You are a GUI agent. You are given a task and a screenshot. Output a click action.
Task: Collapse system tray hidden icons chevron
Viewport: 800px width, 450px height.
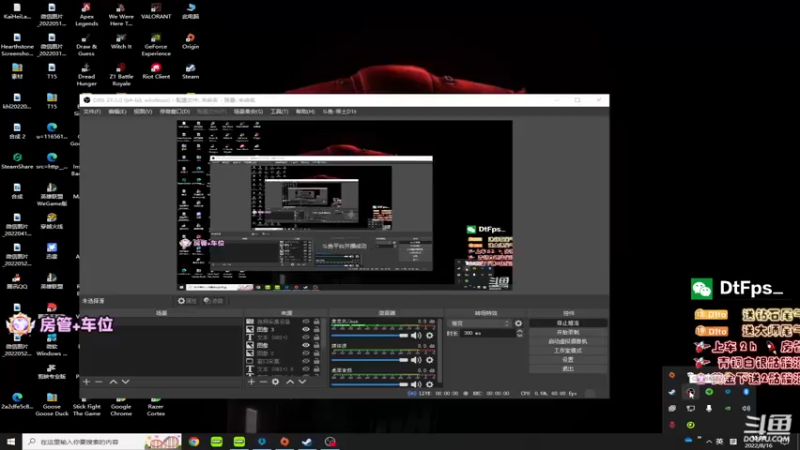pos(709,442)
